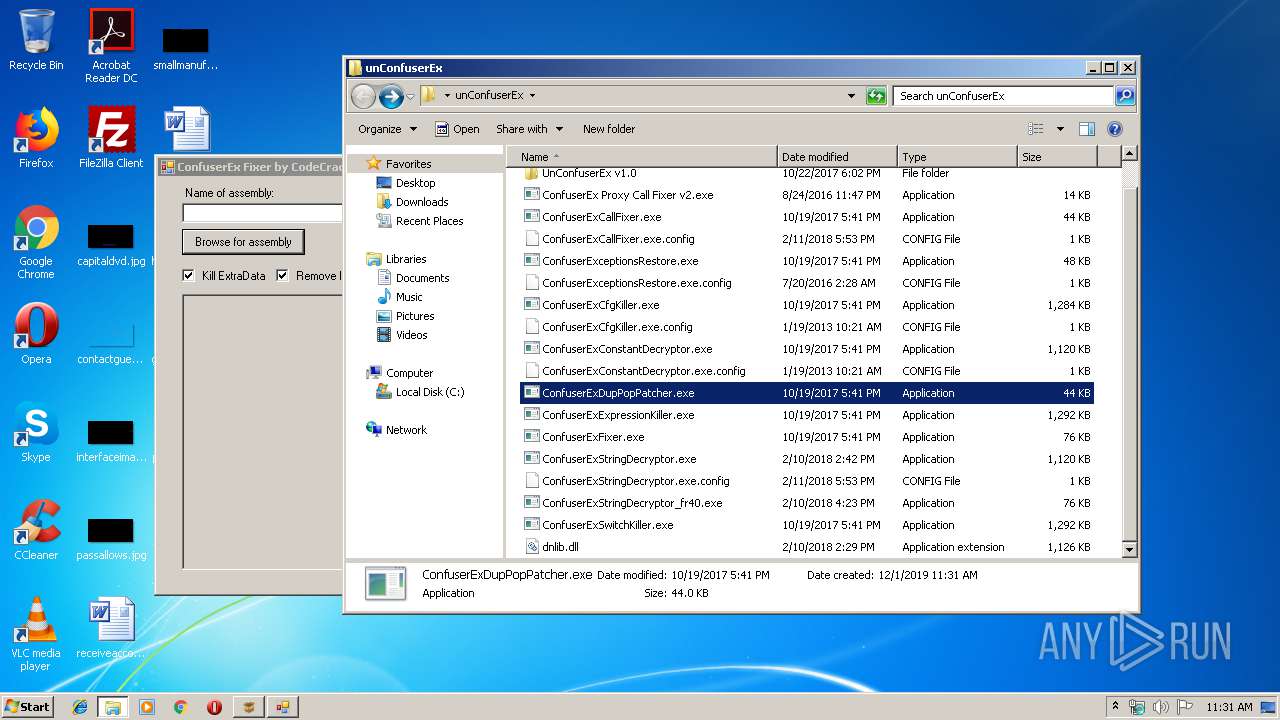Open Internet Explorer from taskbar
This screenshot has height=720, width=1280.
(x=80, y=707)
